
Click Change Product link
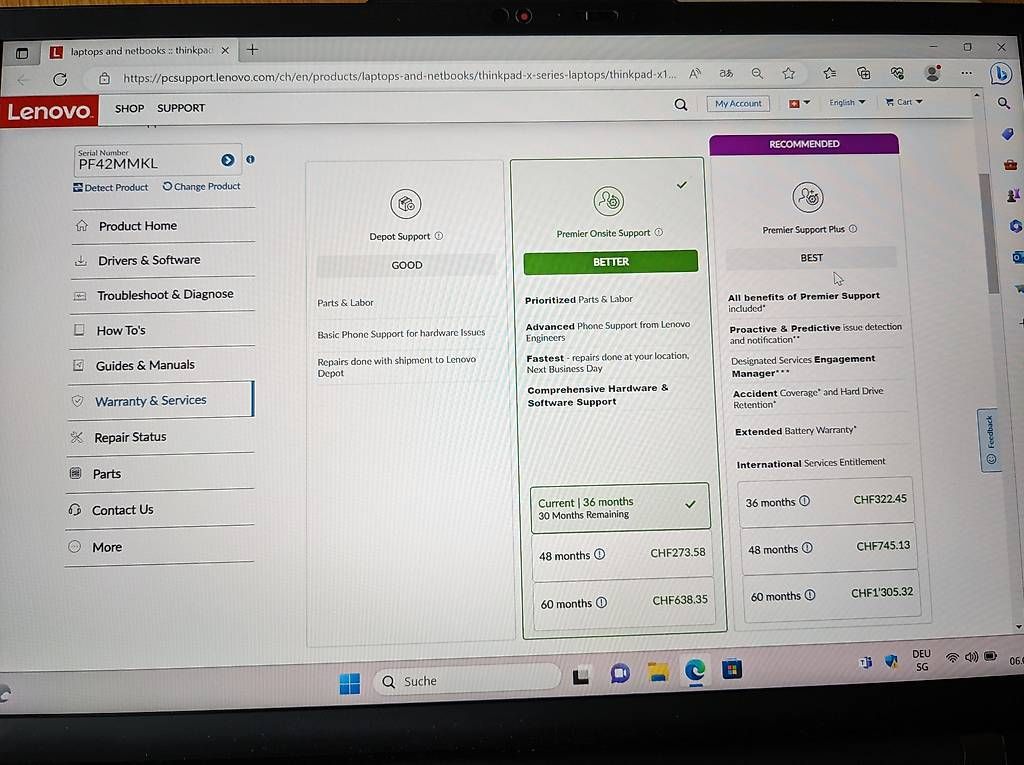[x=201, y=186]
